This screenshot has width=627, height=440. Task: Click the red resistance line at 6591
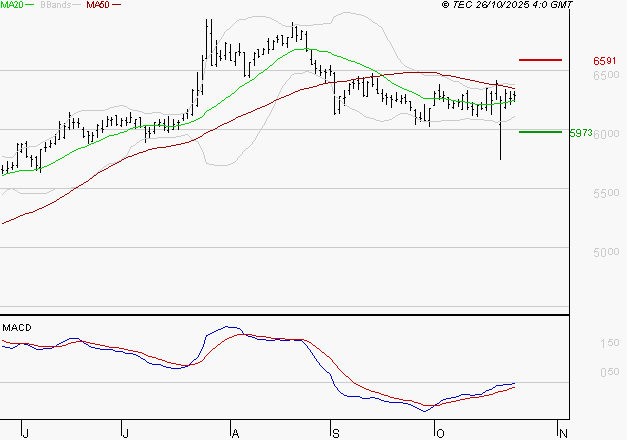click(541, 60)
